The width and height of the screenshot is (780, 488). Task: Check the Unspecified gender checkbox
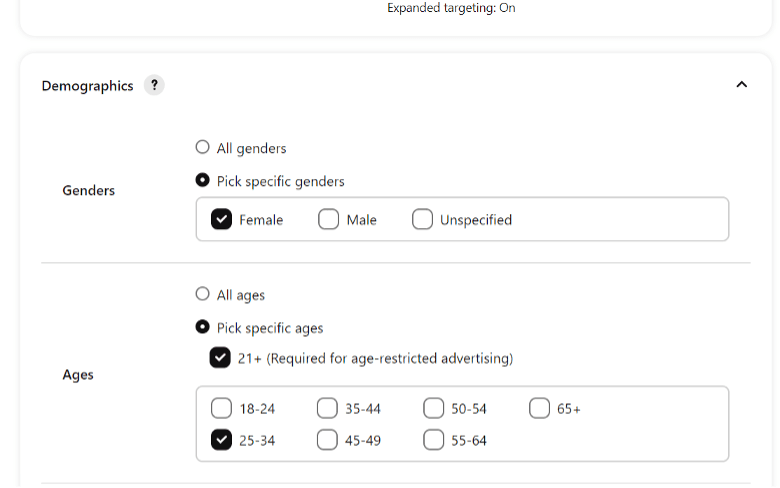coord(422,219)
